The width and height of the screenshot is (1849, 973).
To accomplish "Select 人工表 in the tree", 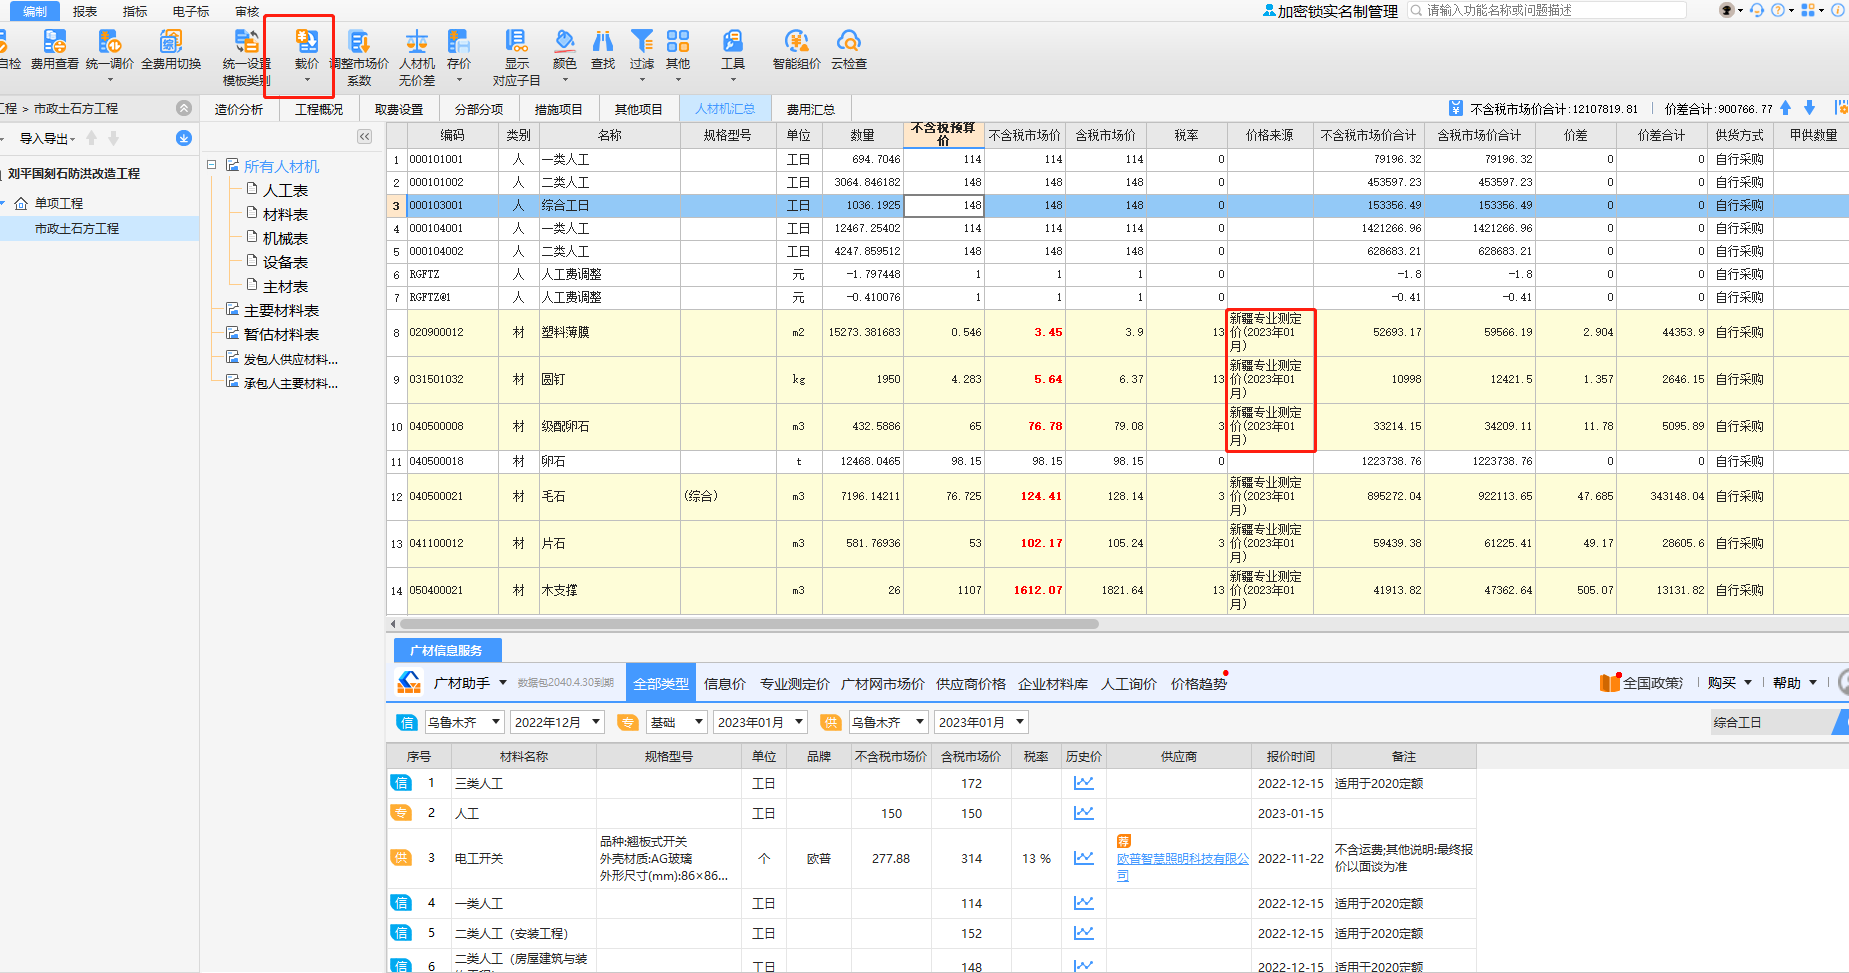I will click(285, 190).
